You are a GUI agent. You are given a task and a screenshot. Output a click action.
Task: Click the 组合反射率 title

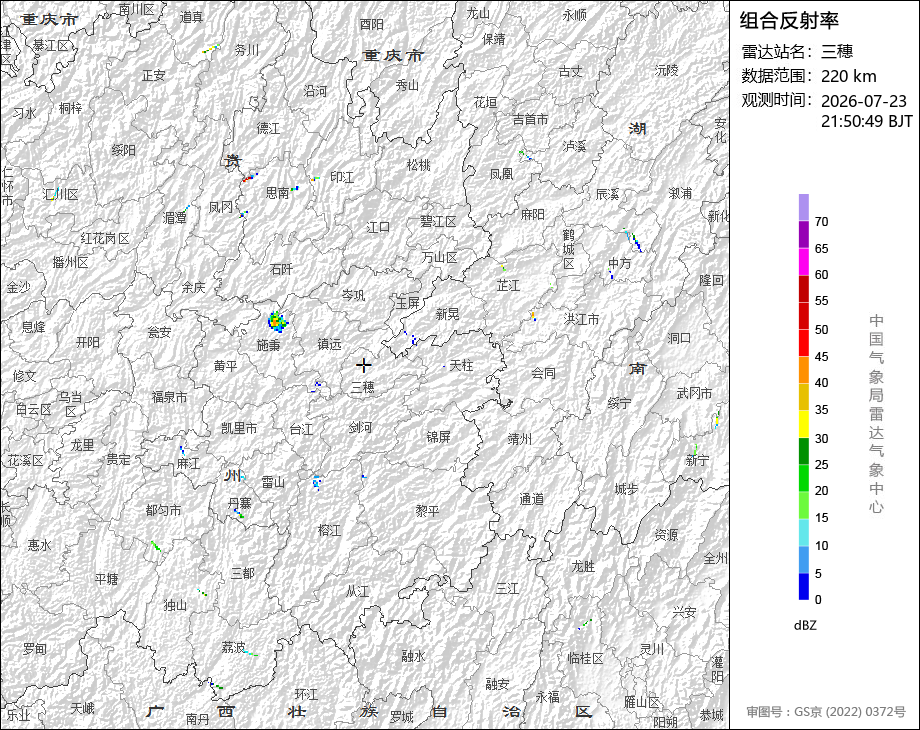[789, 21]
